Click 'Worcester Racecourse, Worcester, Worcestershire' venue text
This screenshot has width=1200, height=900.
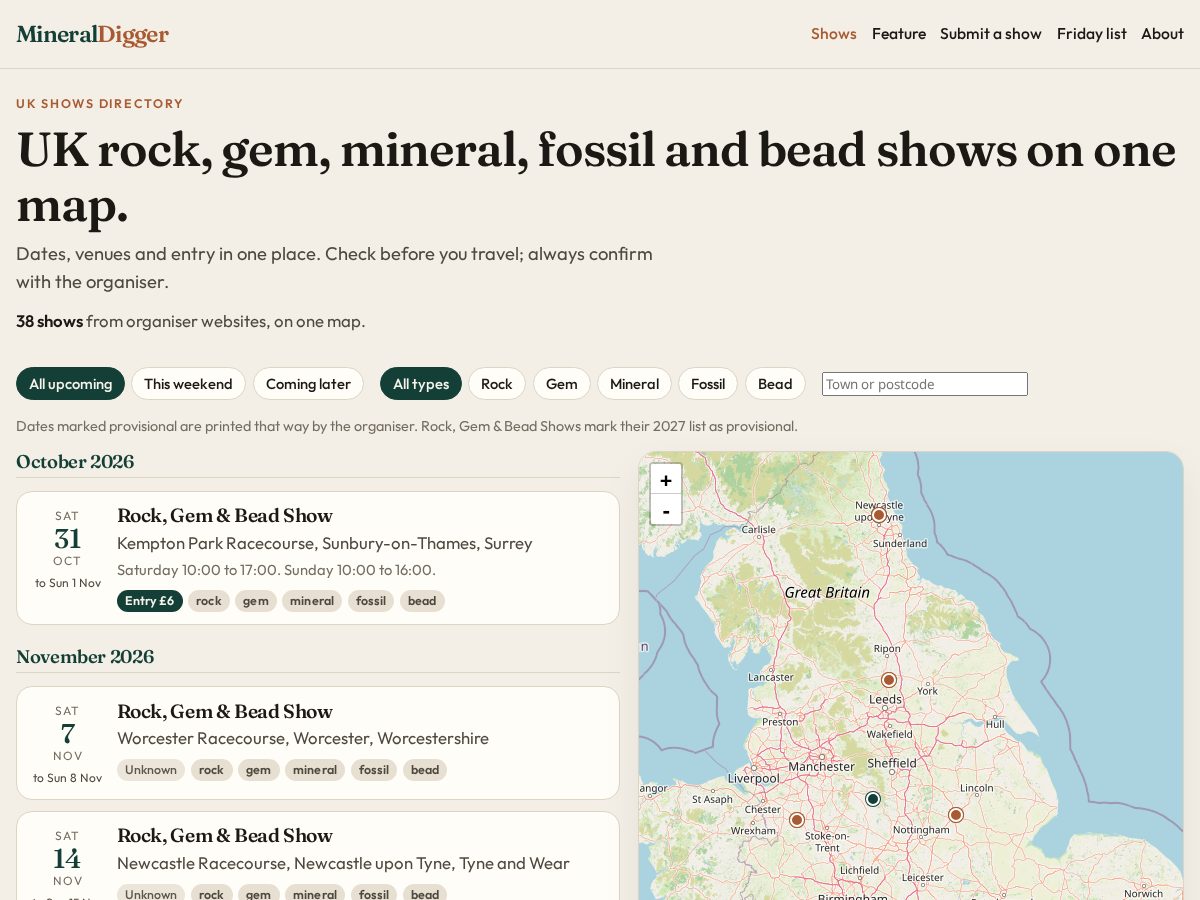pos(303,739)
